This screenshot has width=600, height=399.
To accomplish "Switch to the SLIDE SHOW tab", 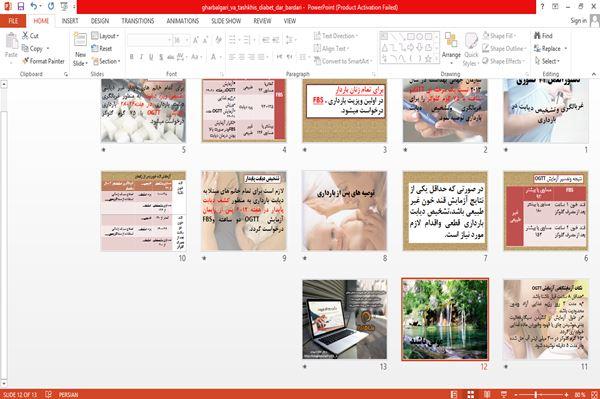I will coord(226,21).
